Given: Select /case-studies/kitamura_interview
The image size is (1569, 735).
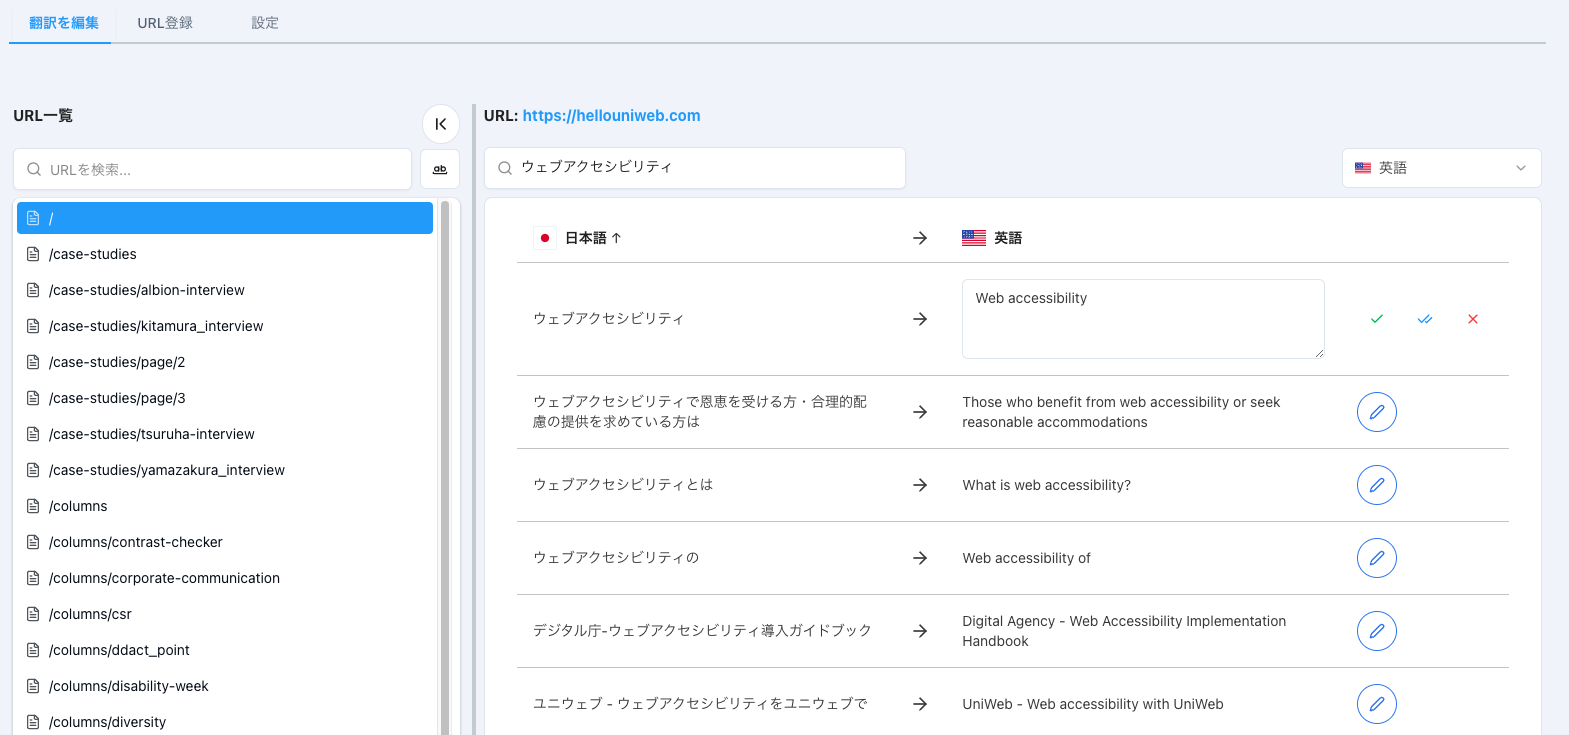Looking at the screenshot, I should pos(225,326).
